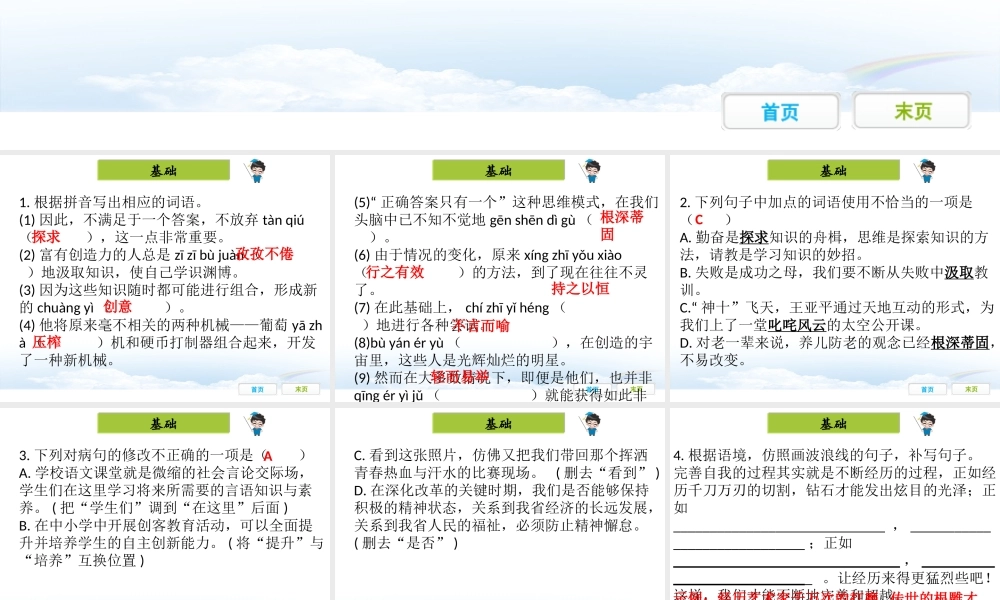1000x600 pixels.
Task: Click the mascot icon on question 4 slide
Action: pos(925,423)
